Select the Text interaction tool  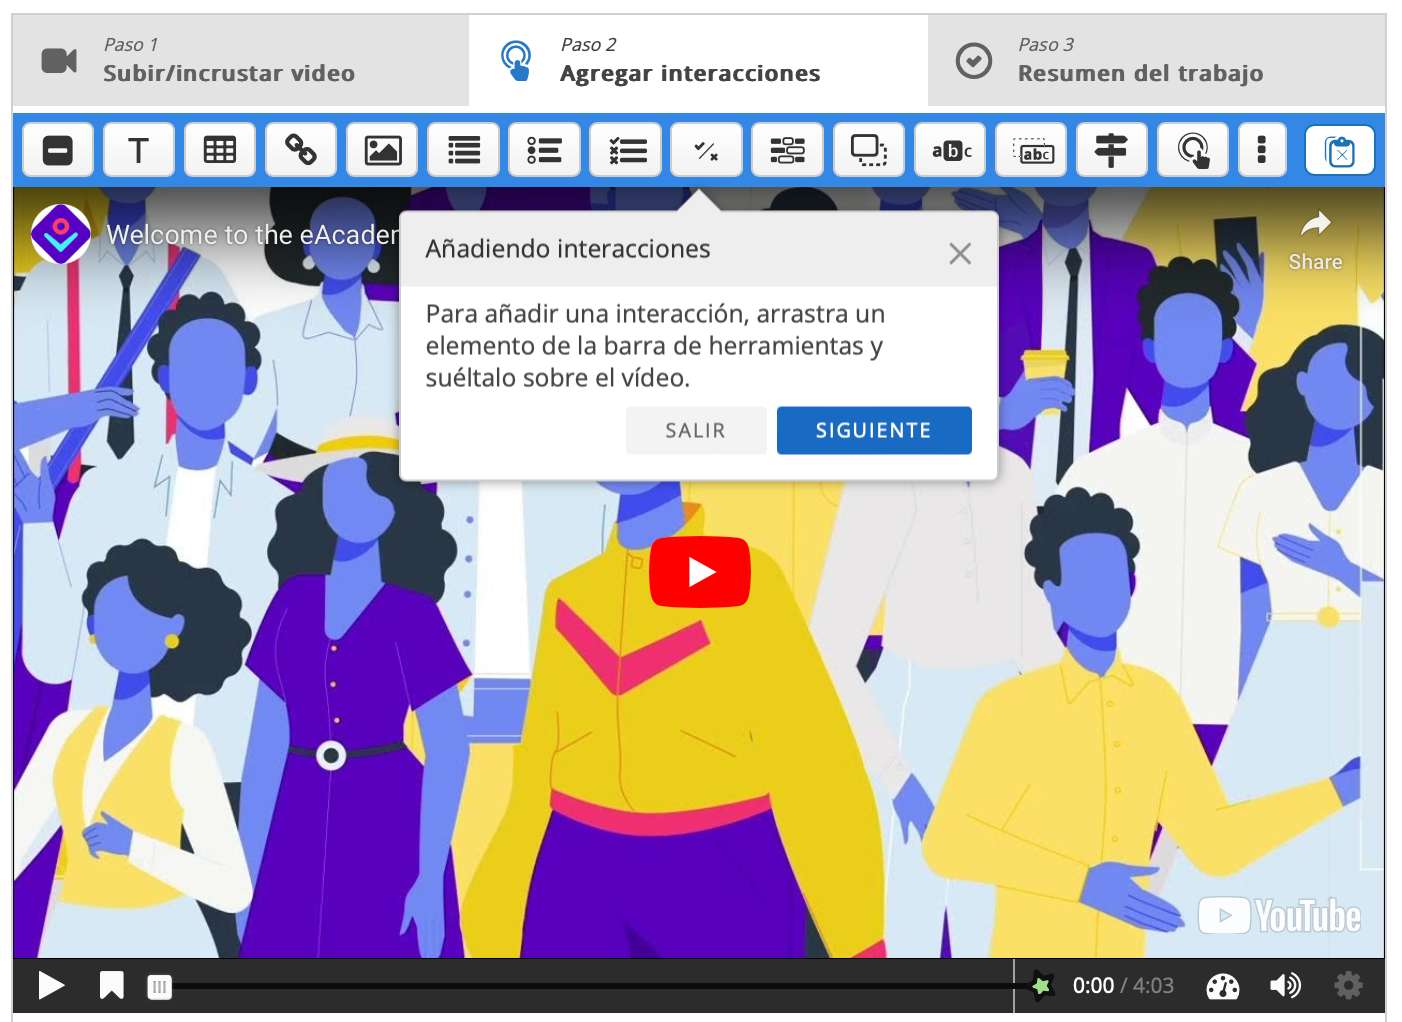pyautogui.click(x=139, y=150)
